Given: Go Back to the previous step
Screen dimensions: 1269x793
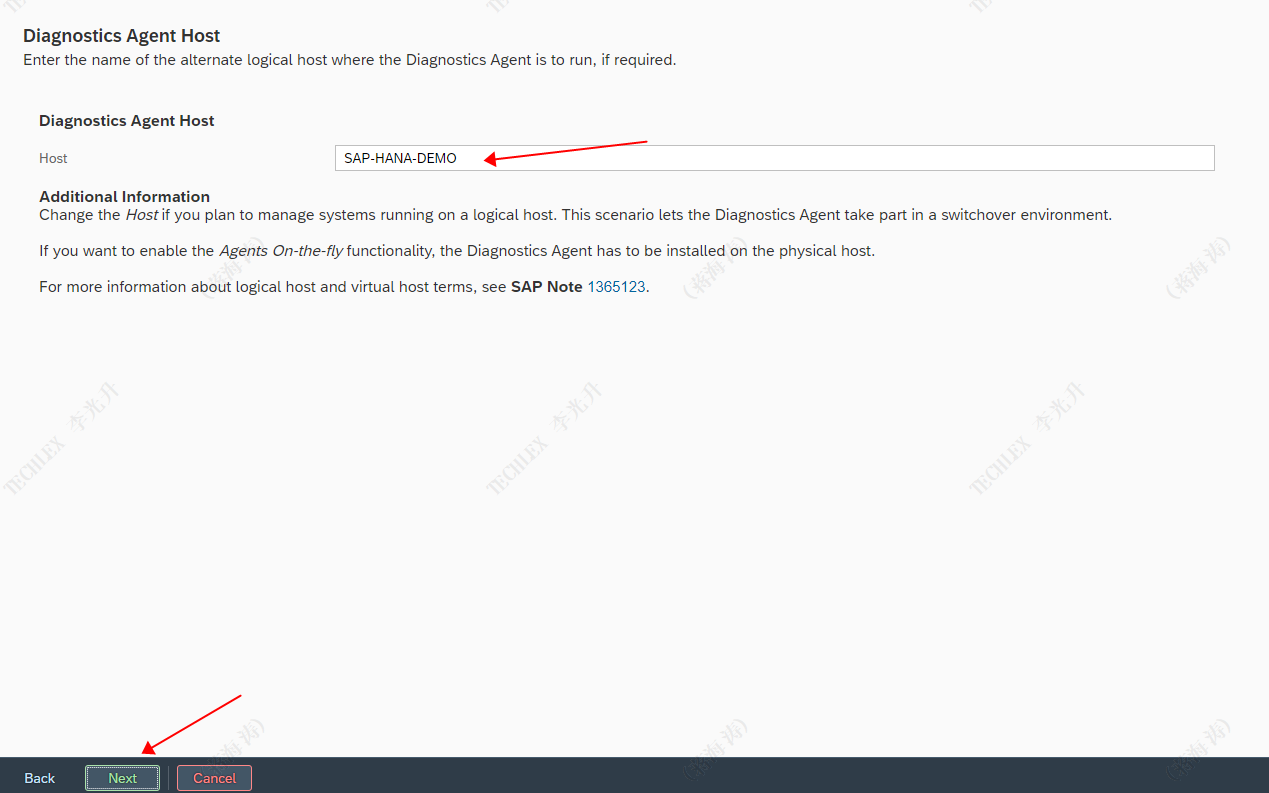Looking at the screenshot, I should coord(40,778).
